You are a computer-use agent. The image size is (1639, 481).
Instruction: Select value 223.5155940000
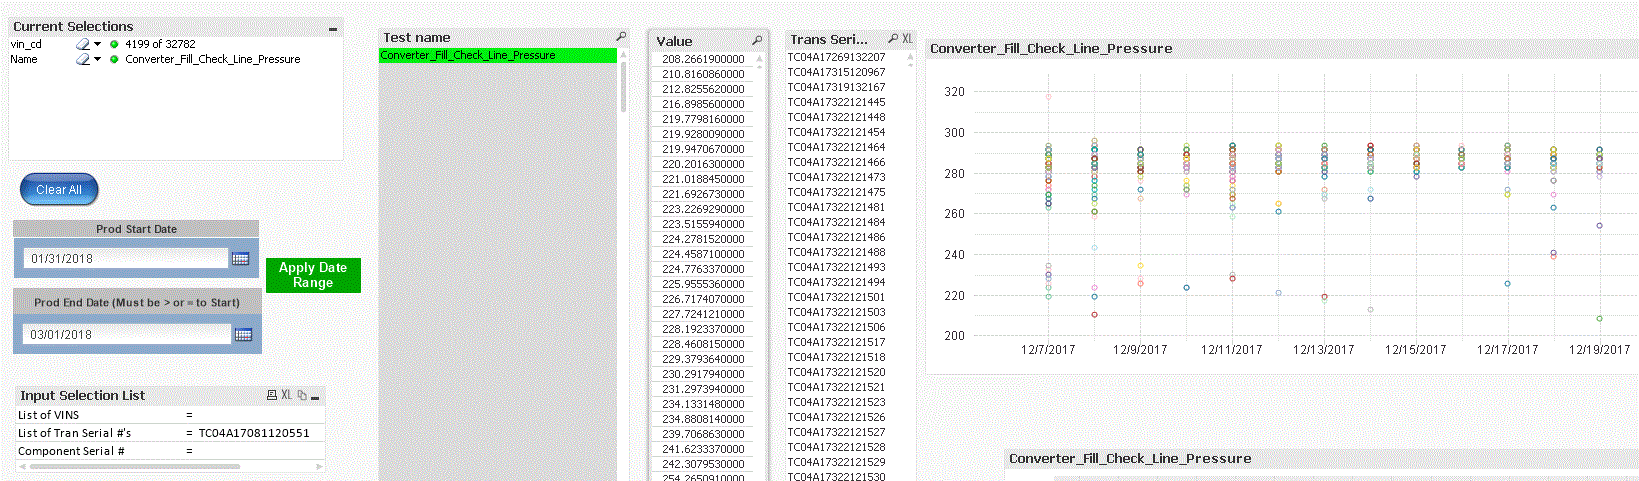click(x=703, y=224)
